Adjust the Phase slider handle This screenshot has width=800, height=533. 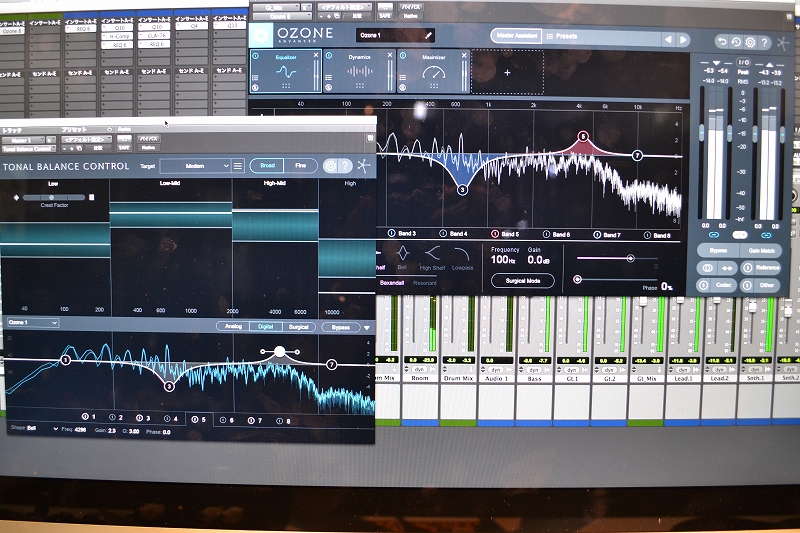tap(578, 279)
